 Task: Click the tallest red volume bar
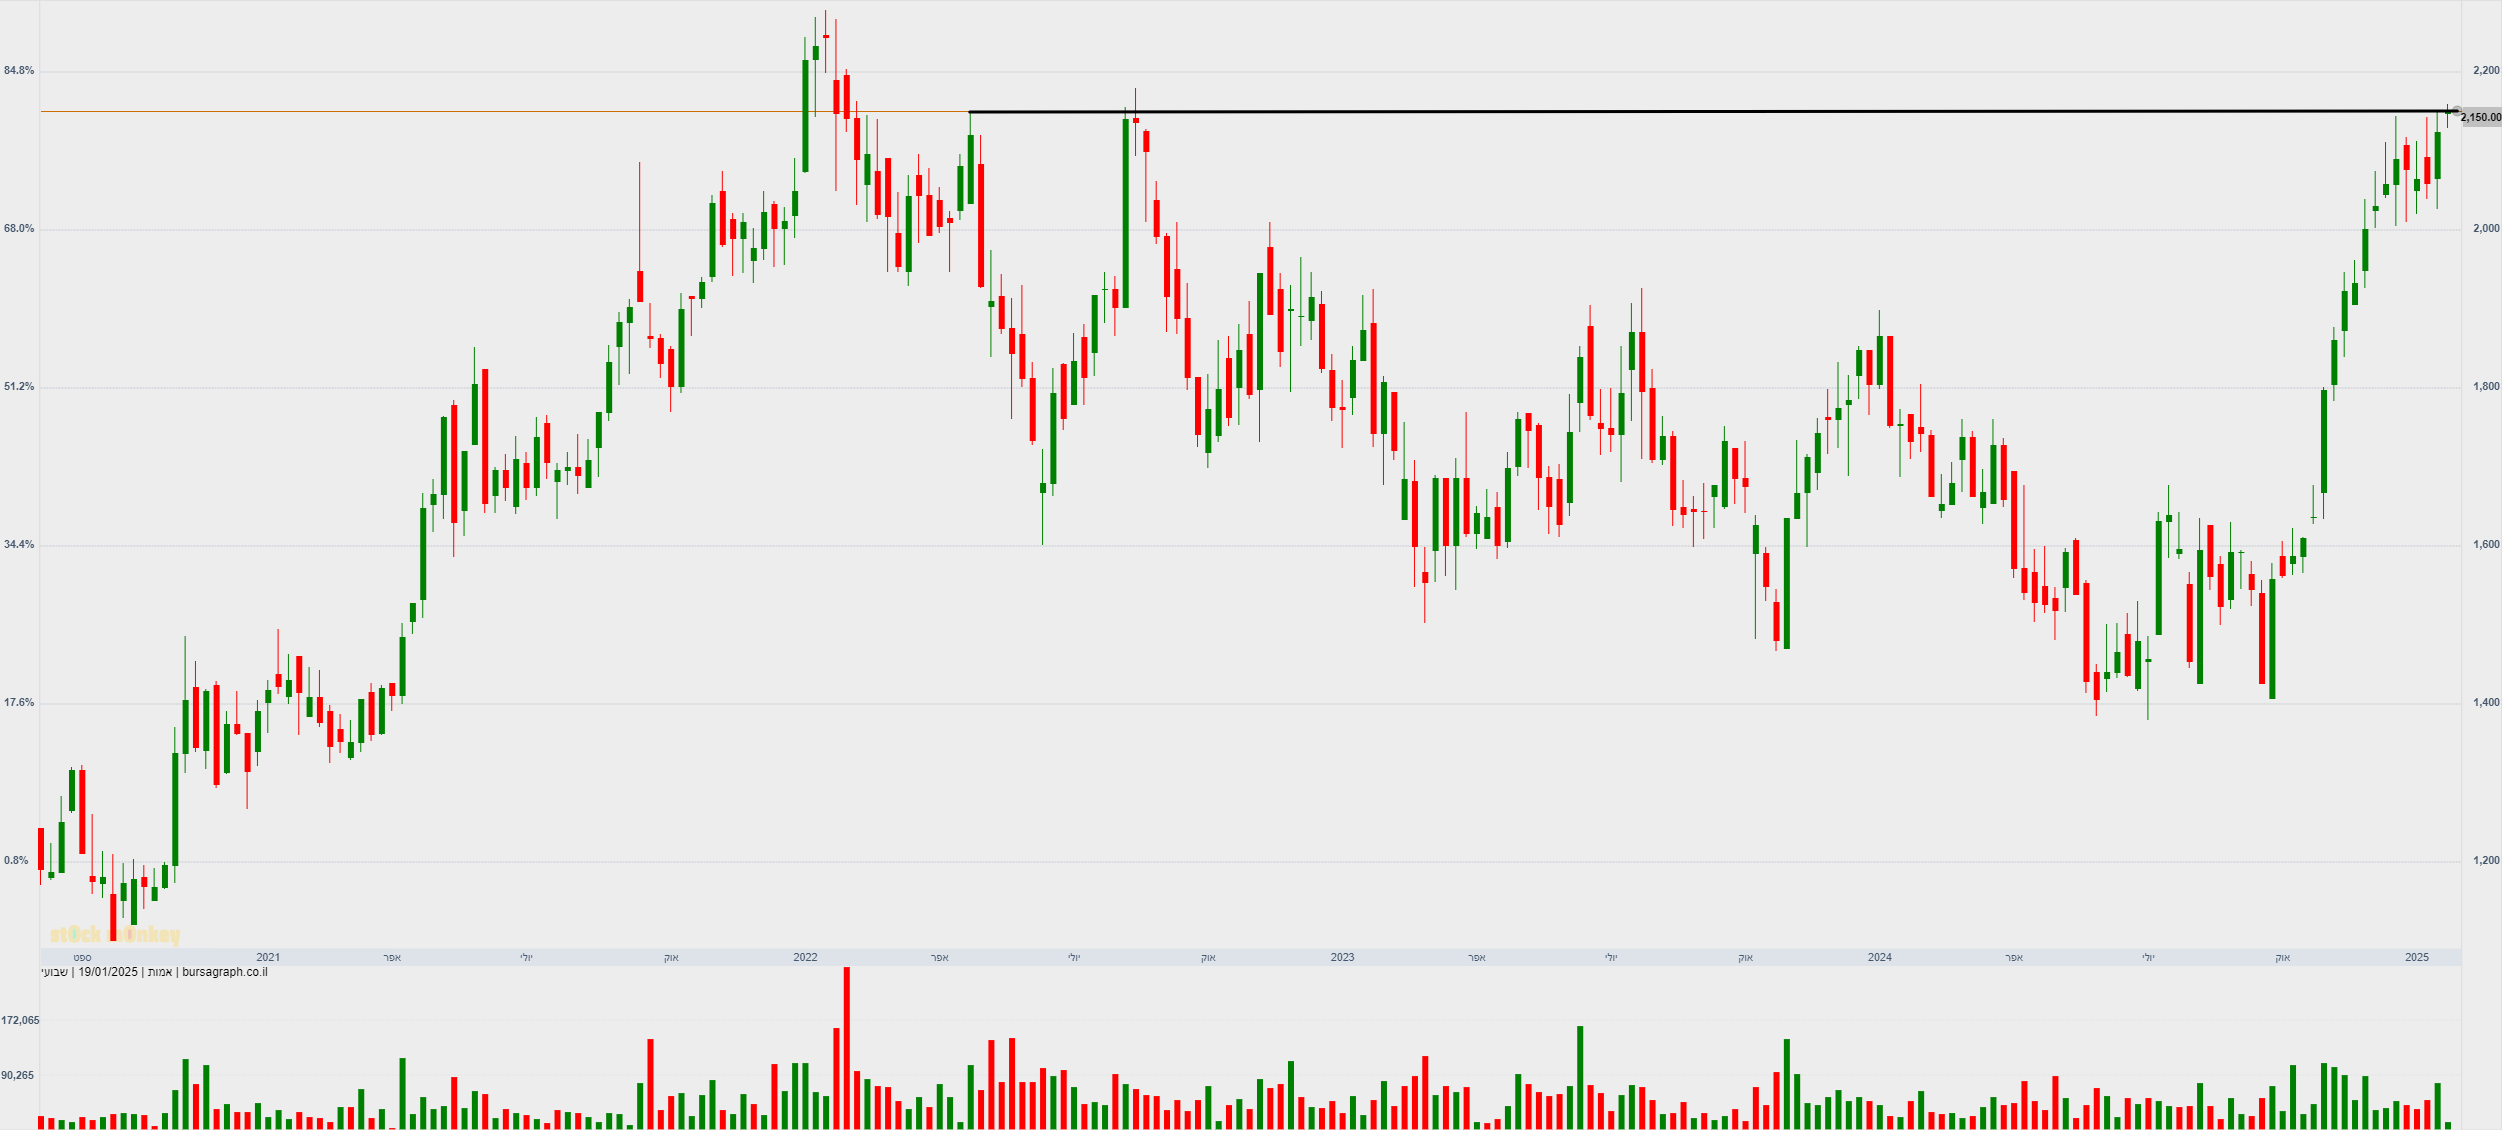[x=846, y=1048]
